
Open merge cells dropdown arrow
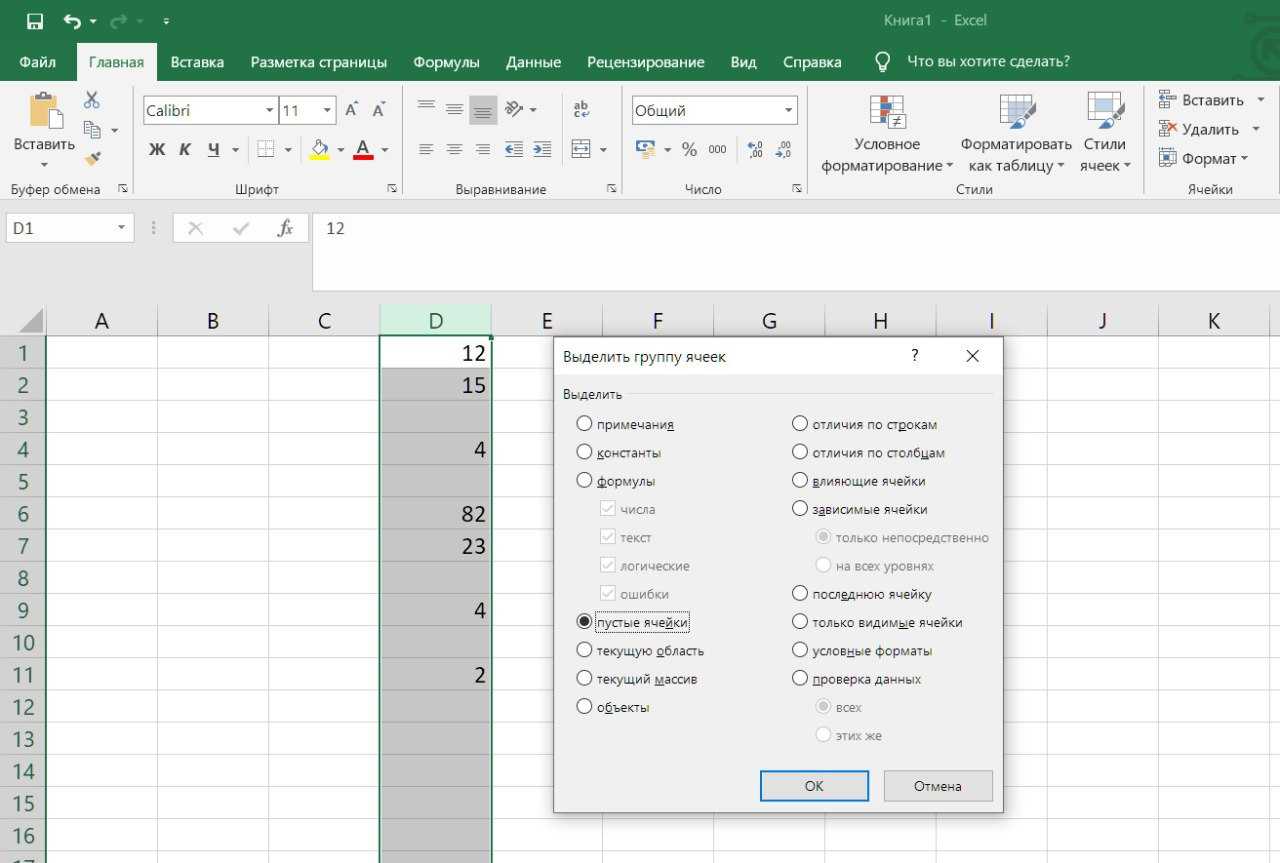coord(604,150)
